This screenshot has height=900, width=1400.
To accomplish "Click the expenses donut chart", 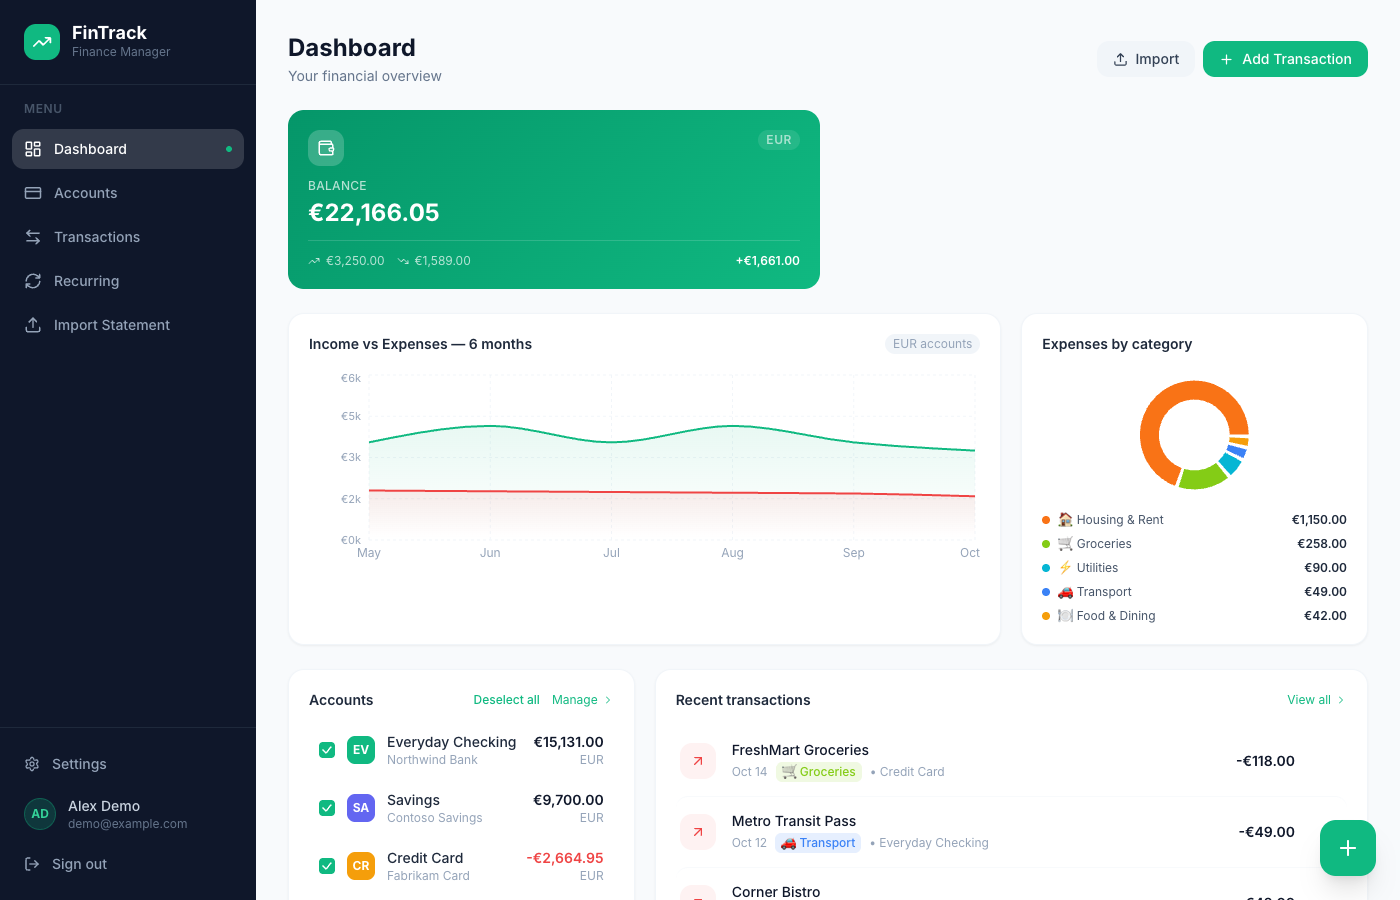I will coord(1194,435).
